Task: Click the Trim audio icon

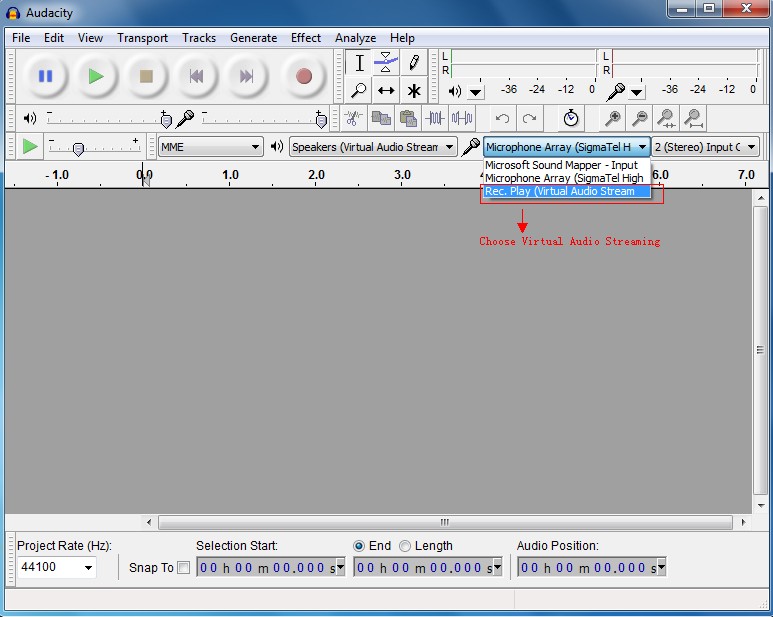Action: pos(434,118)
